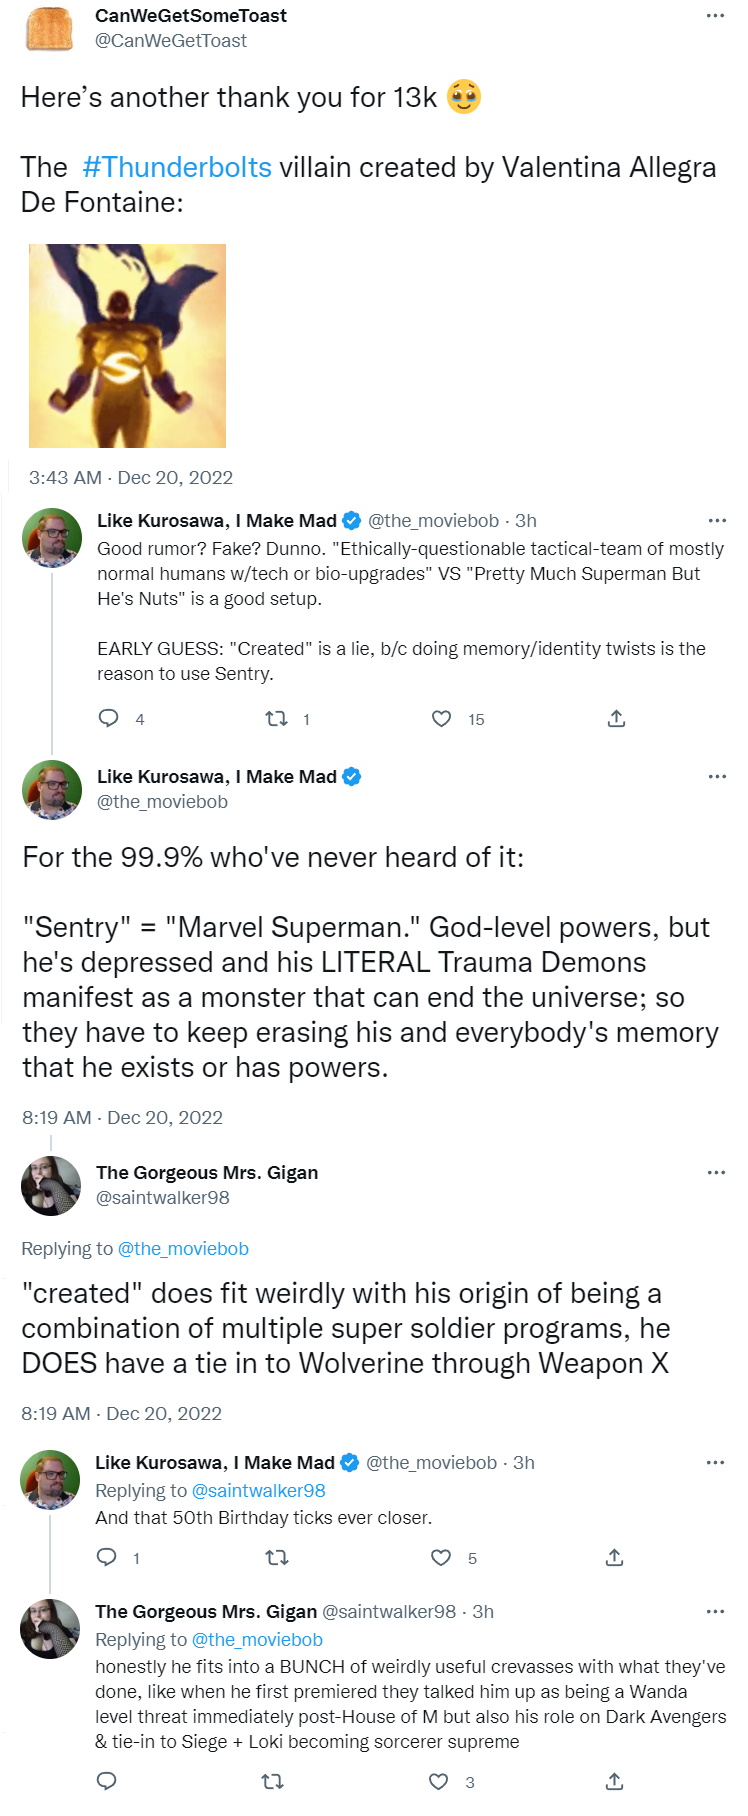Open @saintwalker98 mention in reply line

258,1490
